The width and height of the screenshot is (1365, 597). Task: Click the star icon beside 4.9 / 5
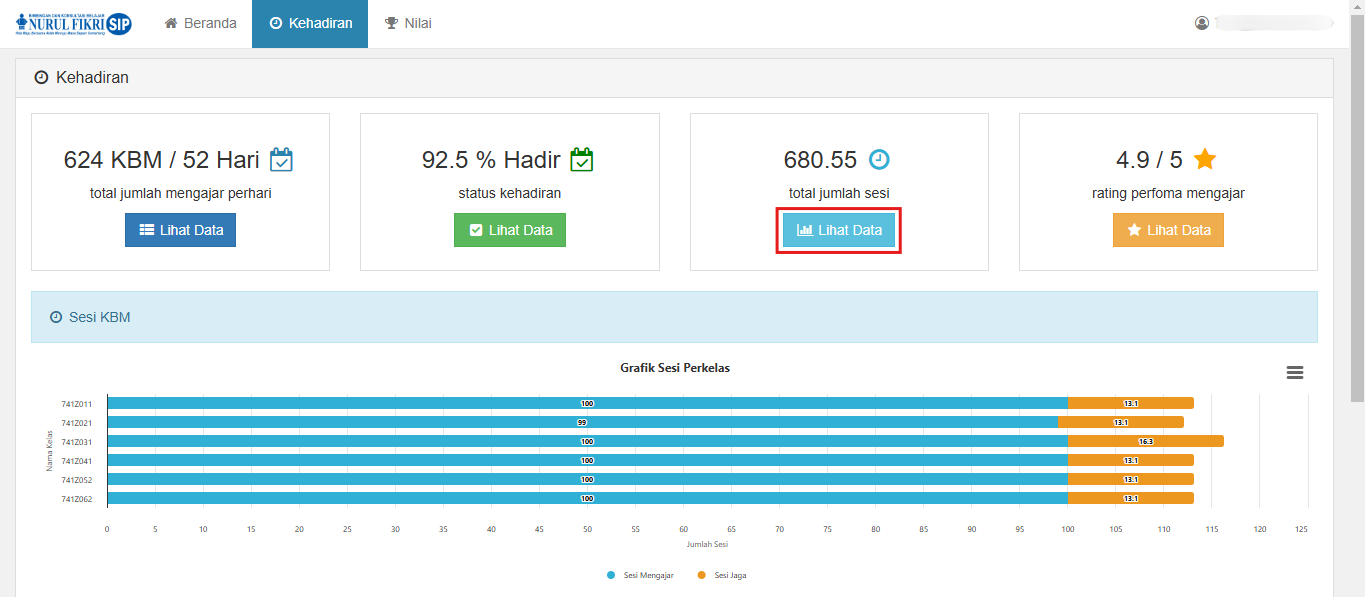click(x=1204, y=159)
